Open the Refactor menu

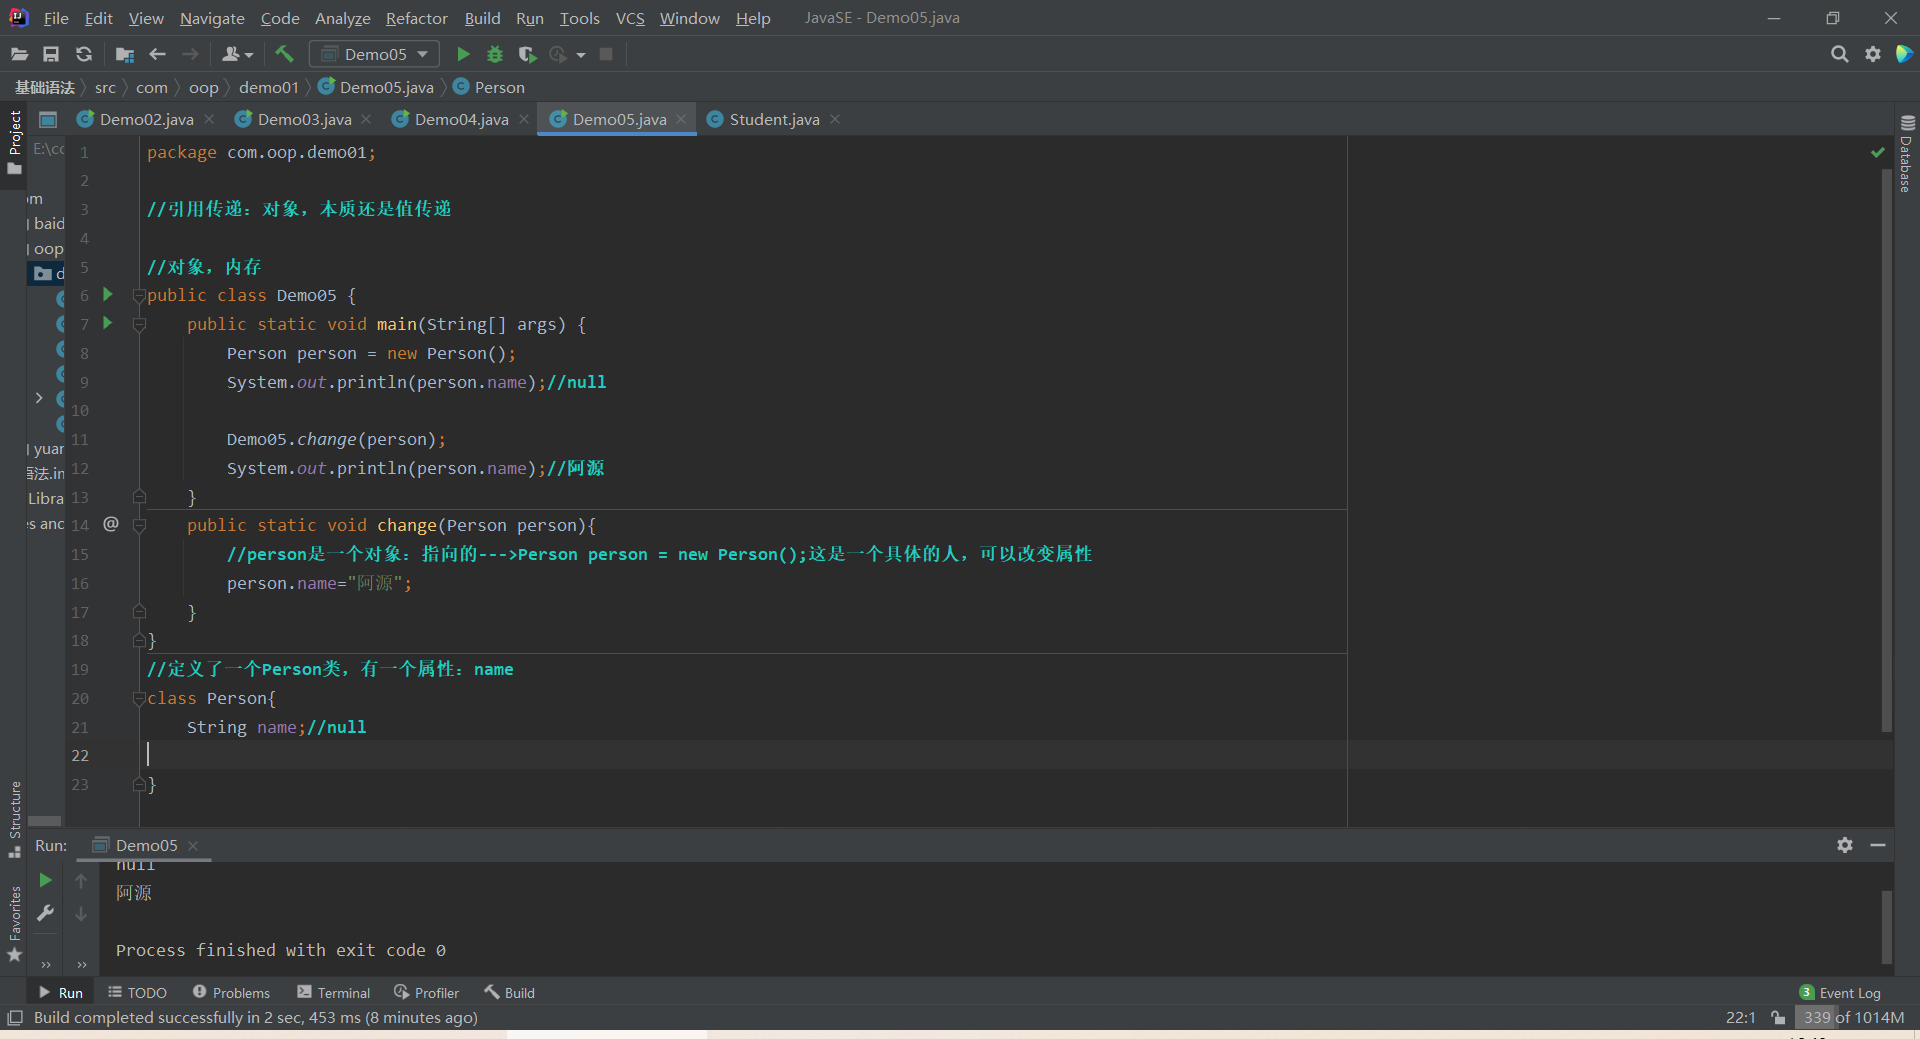click(x=416, y=18)
